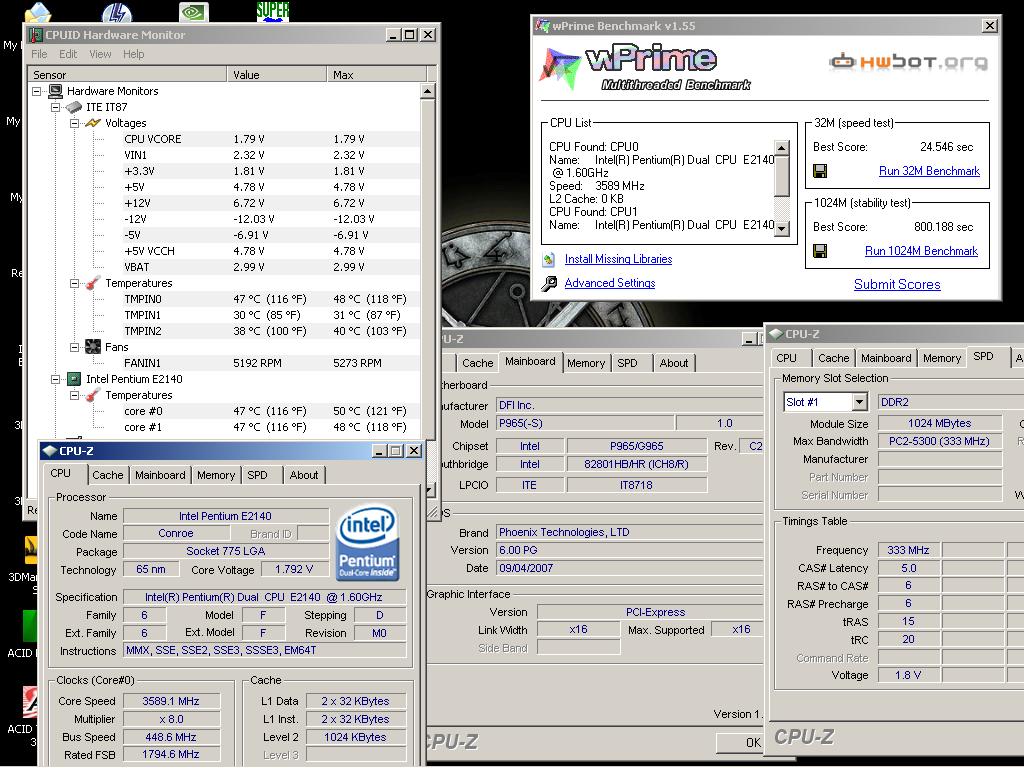Click the Hardware Monitors computer icon

point(56,91)
